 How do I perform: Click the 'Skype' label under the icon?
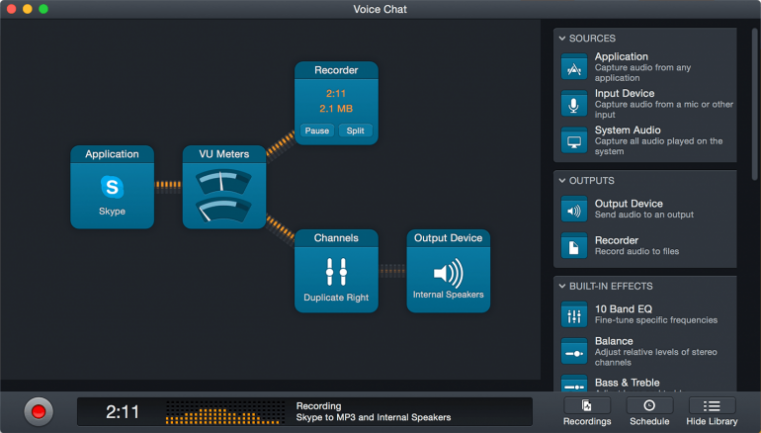[x=112, y=211]
